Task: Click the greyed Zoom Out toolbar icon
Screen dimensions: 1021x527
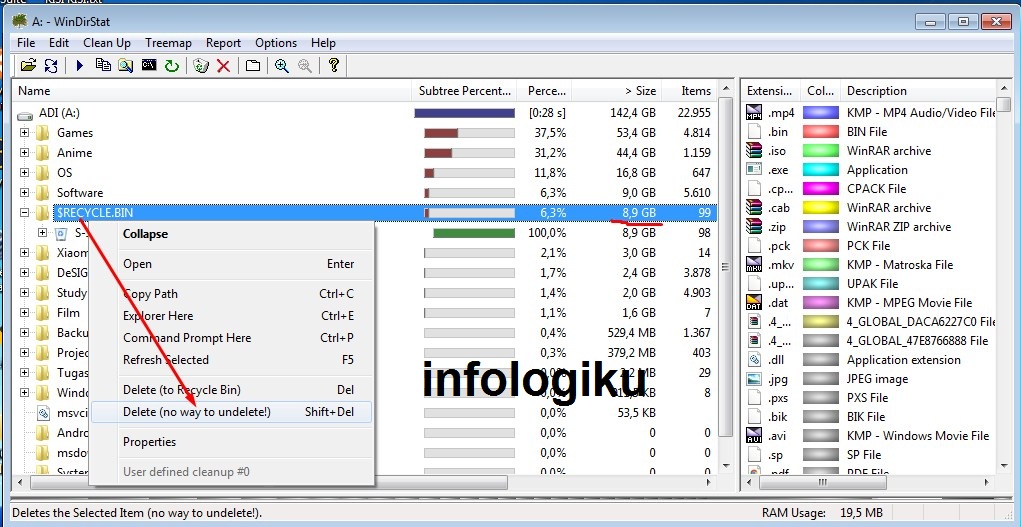Action: pyautogui.click(x=304, y=66)
